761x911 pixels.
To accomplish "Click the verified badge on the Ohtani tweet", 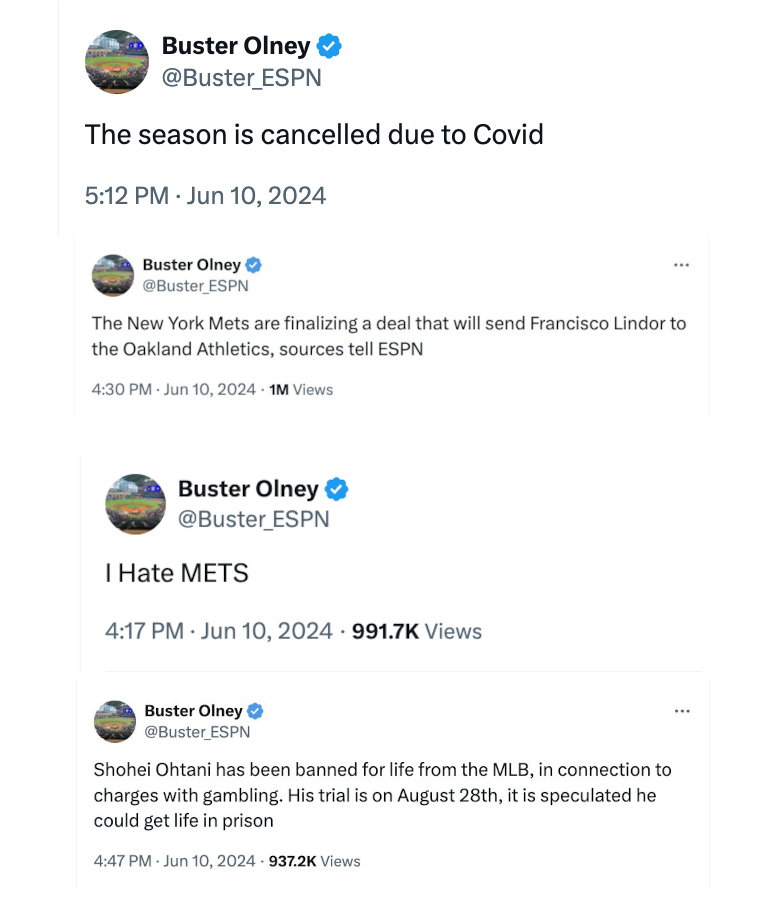I will click(255, 711).
